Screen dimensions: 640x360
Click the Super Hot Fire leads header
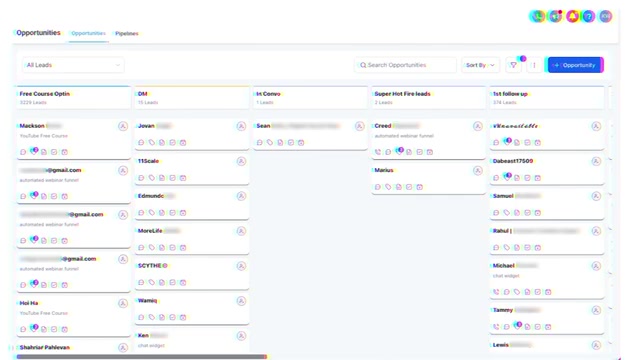point(429,98)
